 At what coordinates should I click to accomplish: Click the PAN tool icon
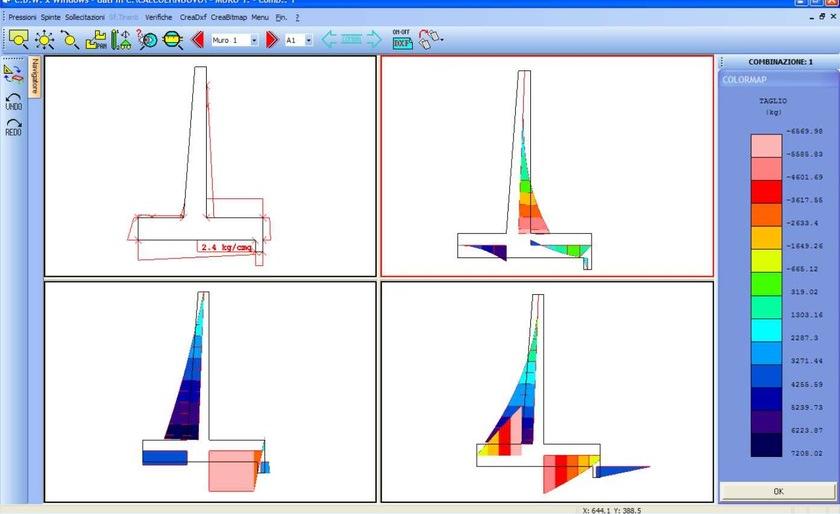96,40
